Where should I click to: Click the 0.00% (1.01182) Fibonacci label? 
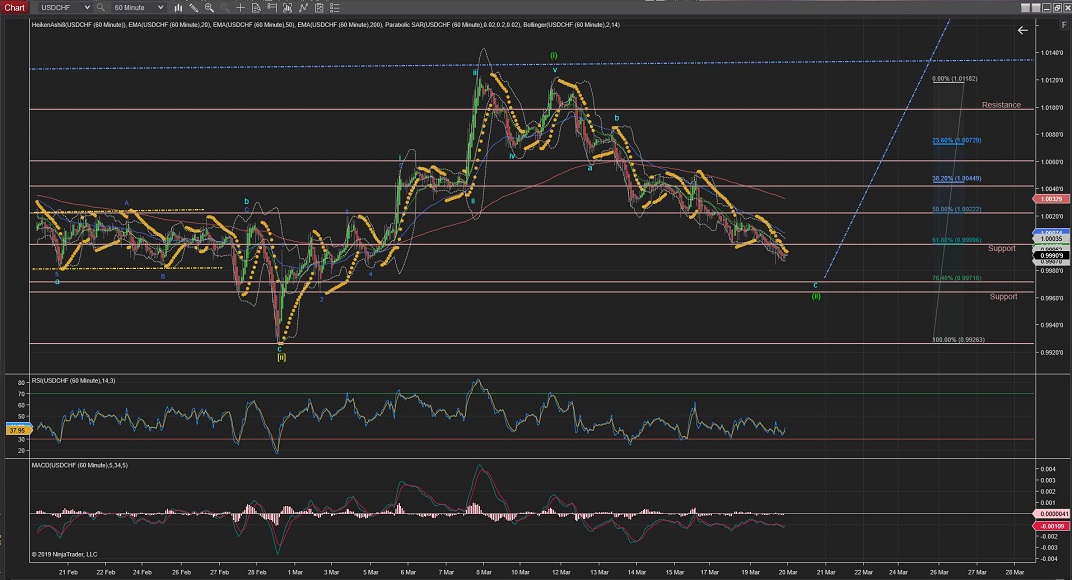(x=954, y=79)
